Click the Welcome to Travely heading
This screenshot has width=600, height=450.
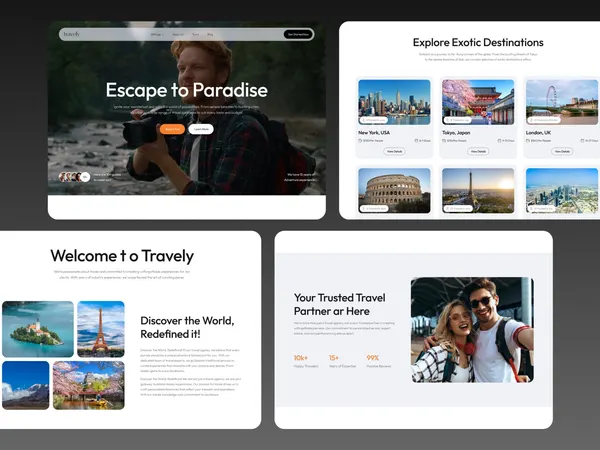122,256
